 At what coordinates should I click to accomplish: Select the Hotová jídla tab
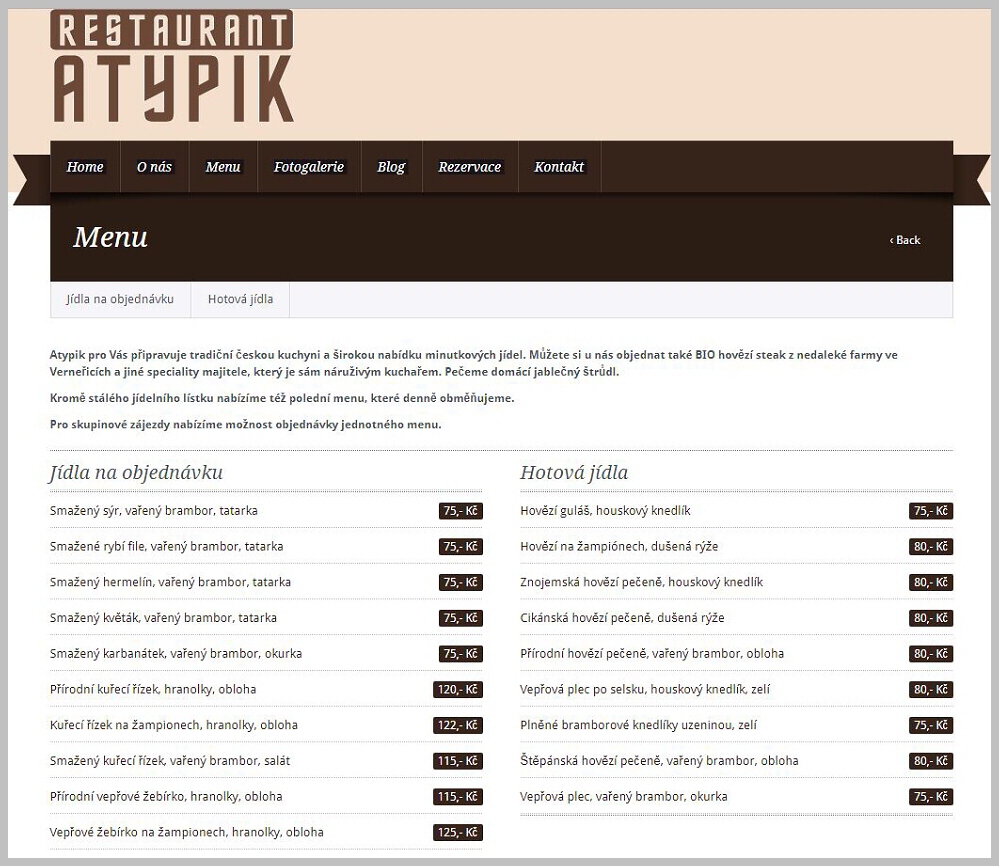click(240, 299)
